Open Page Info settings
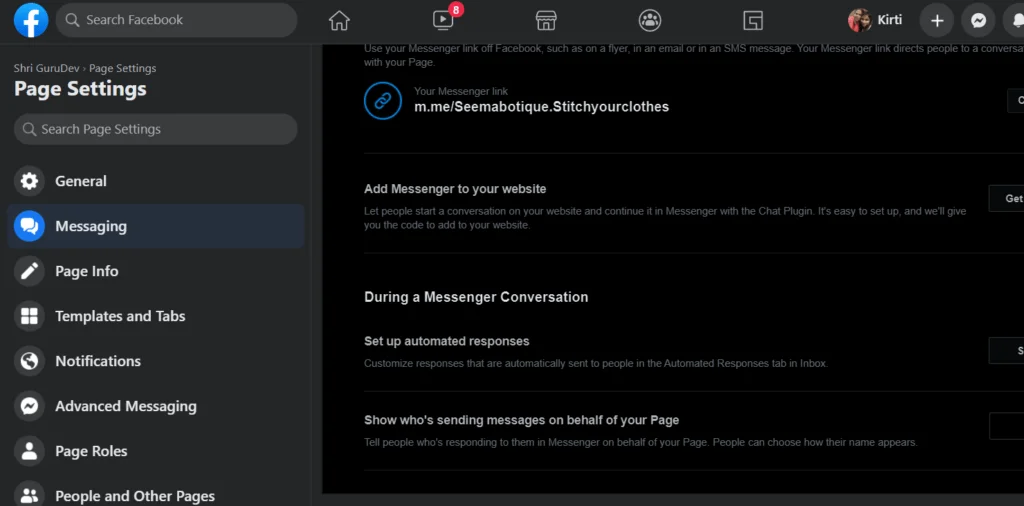Screen dimensions: 1024x506 click(x=87, y=271)
